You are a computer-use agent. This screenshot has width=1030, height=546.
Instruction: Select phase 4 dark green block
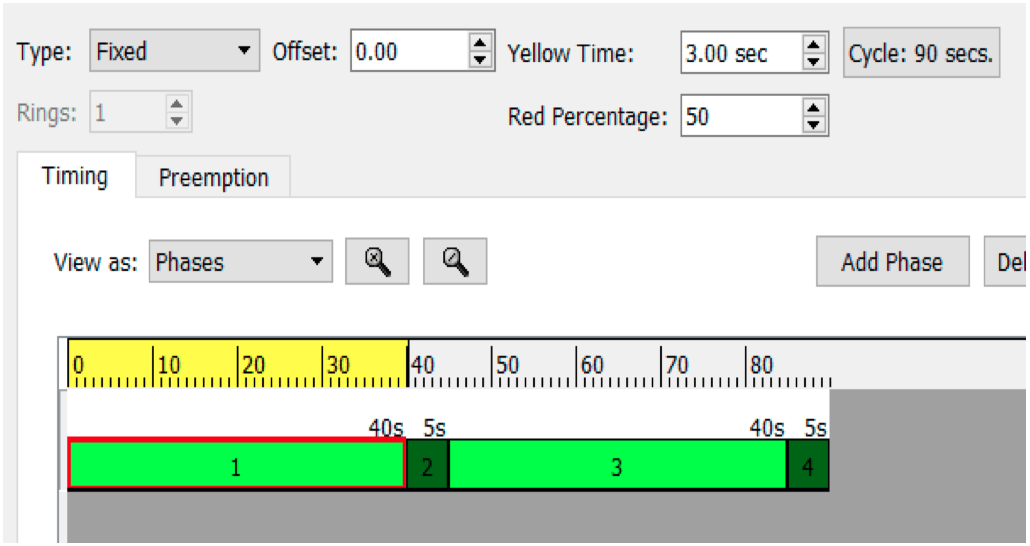(808, 465)
